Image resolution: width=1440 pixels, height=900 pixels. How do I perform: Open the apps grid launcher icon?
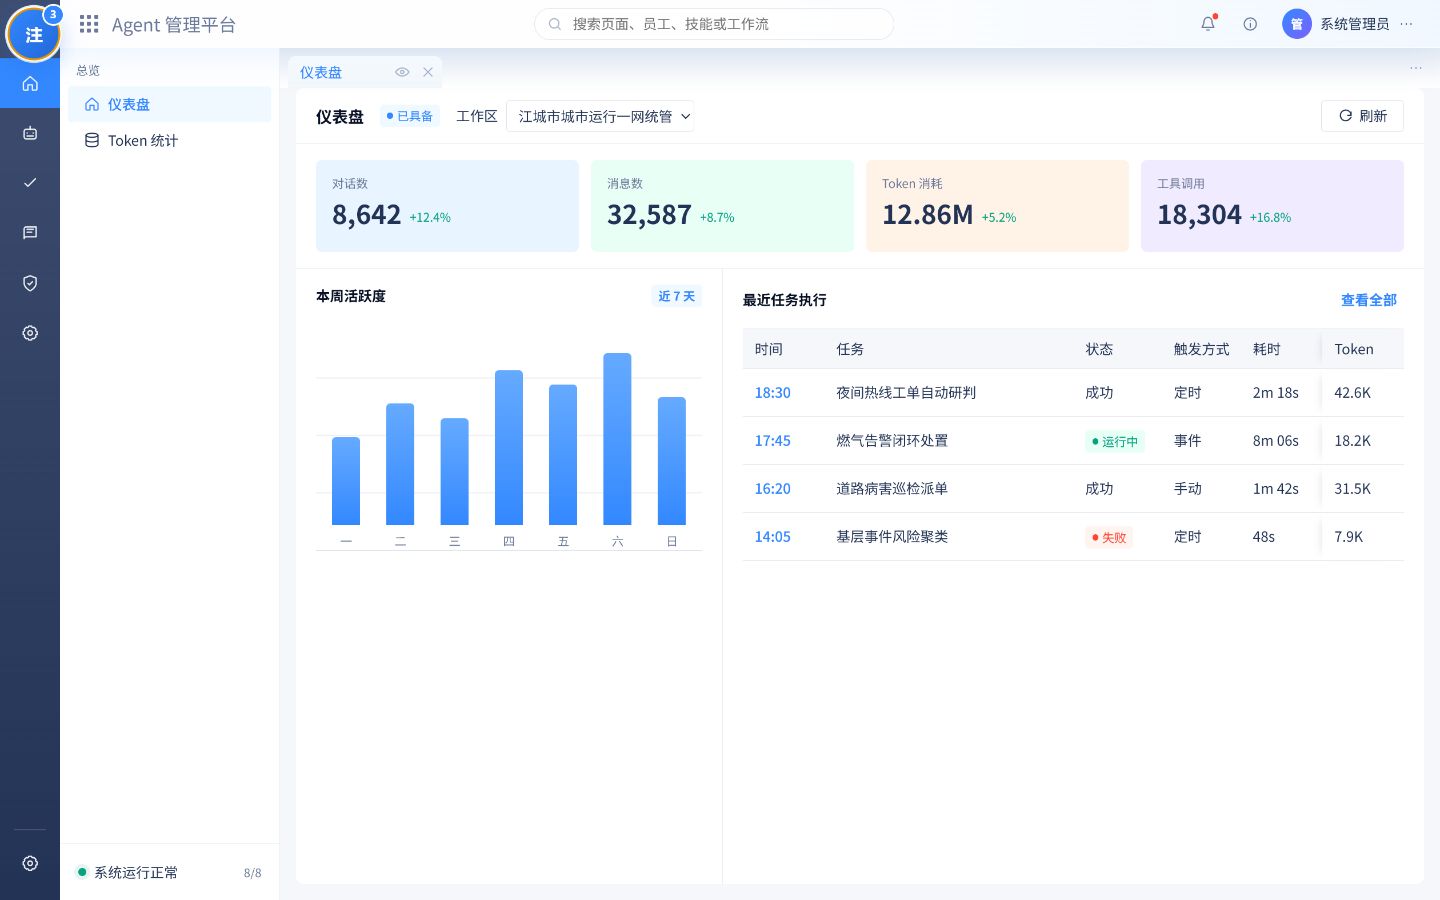coord(89,24)
